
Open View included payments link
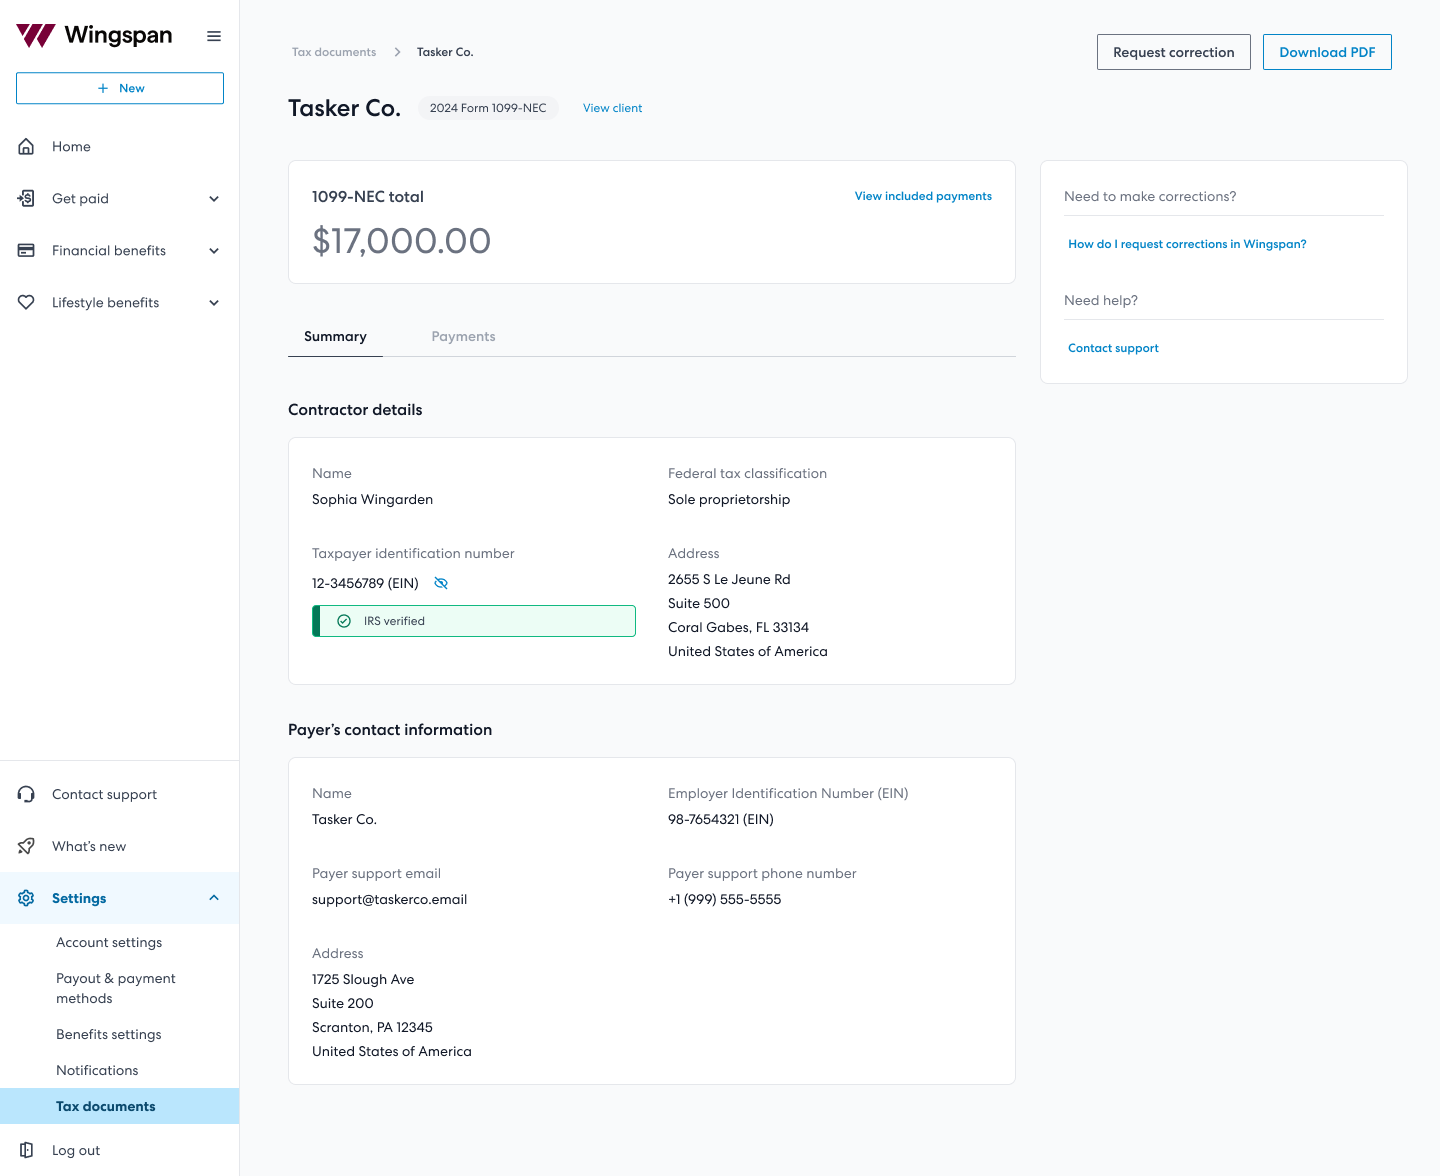click(x=923, y=196)
